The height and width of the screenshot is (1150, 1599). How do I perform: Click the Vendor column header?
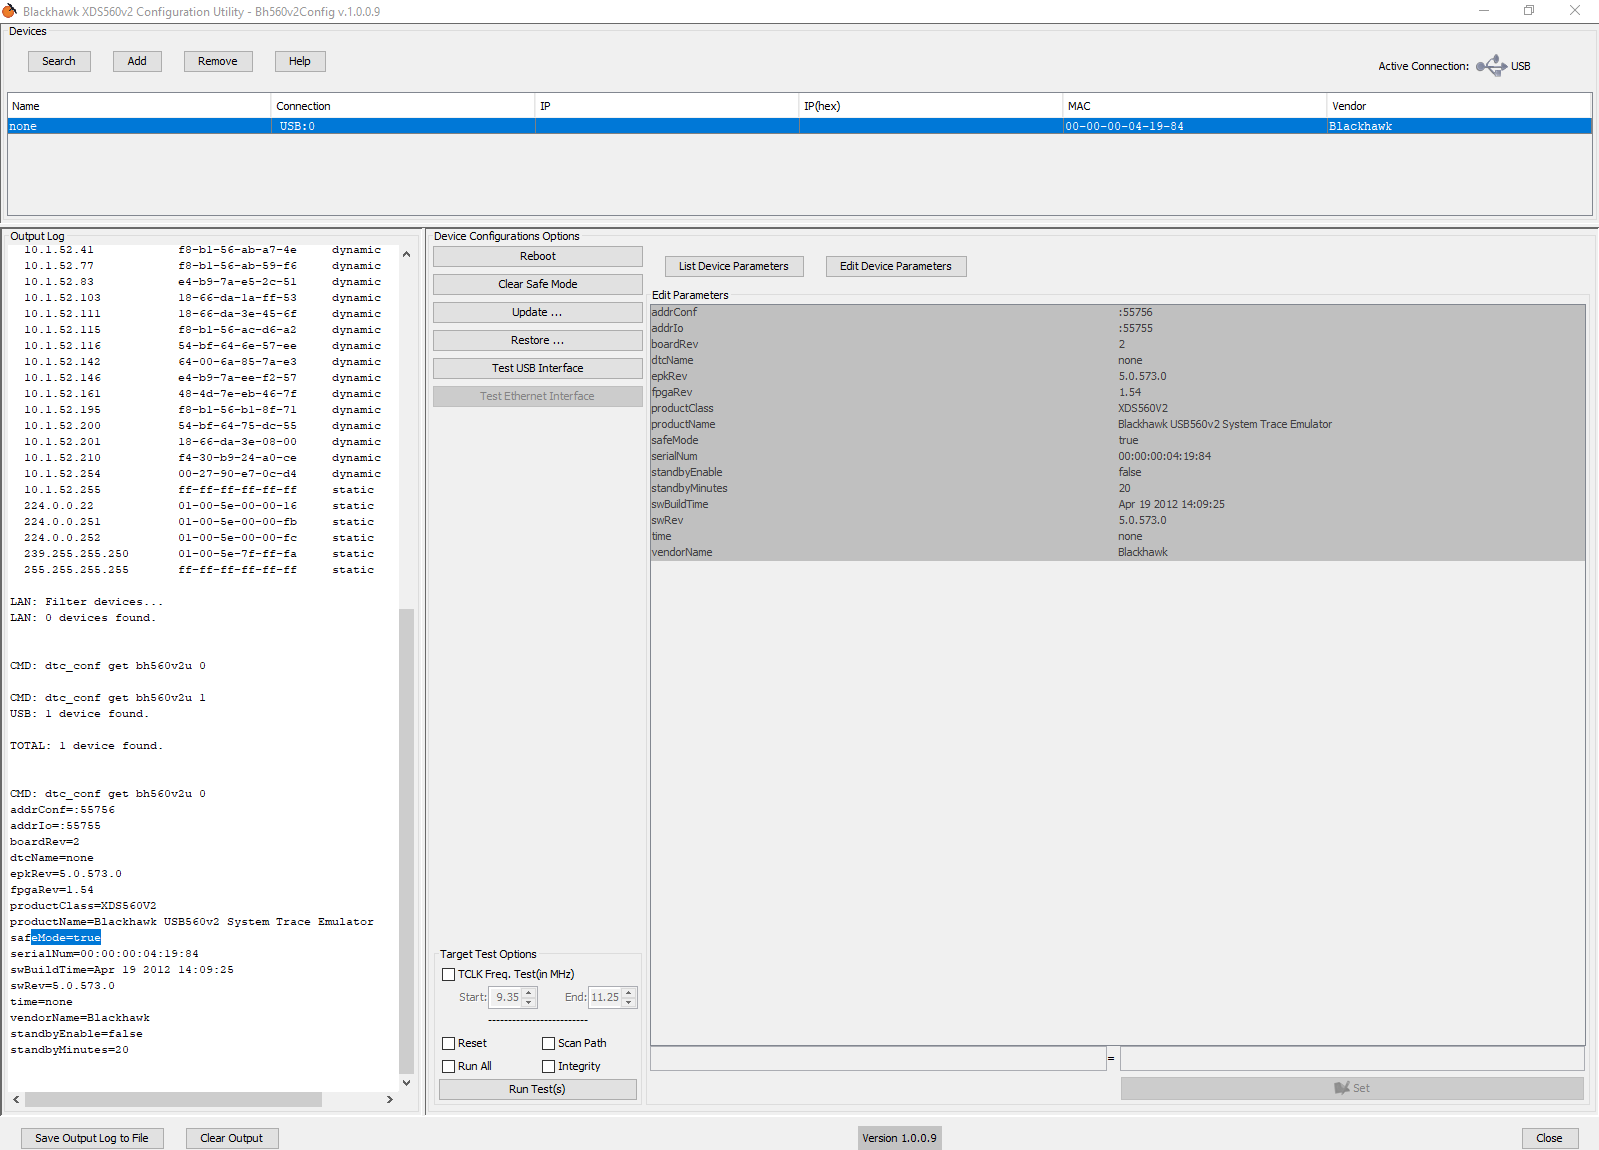pyautogui.click(x=1459, y=106)
